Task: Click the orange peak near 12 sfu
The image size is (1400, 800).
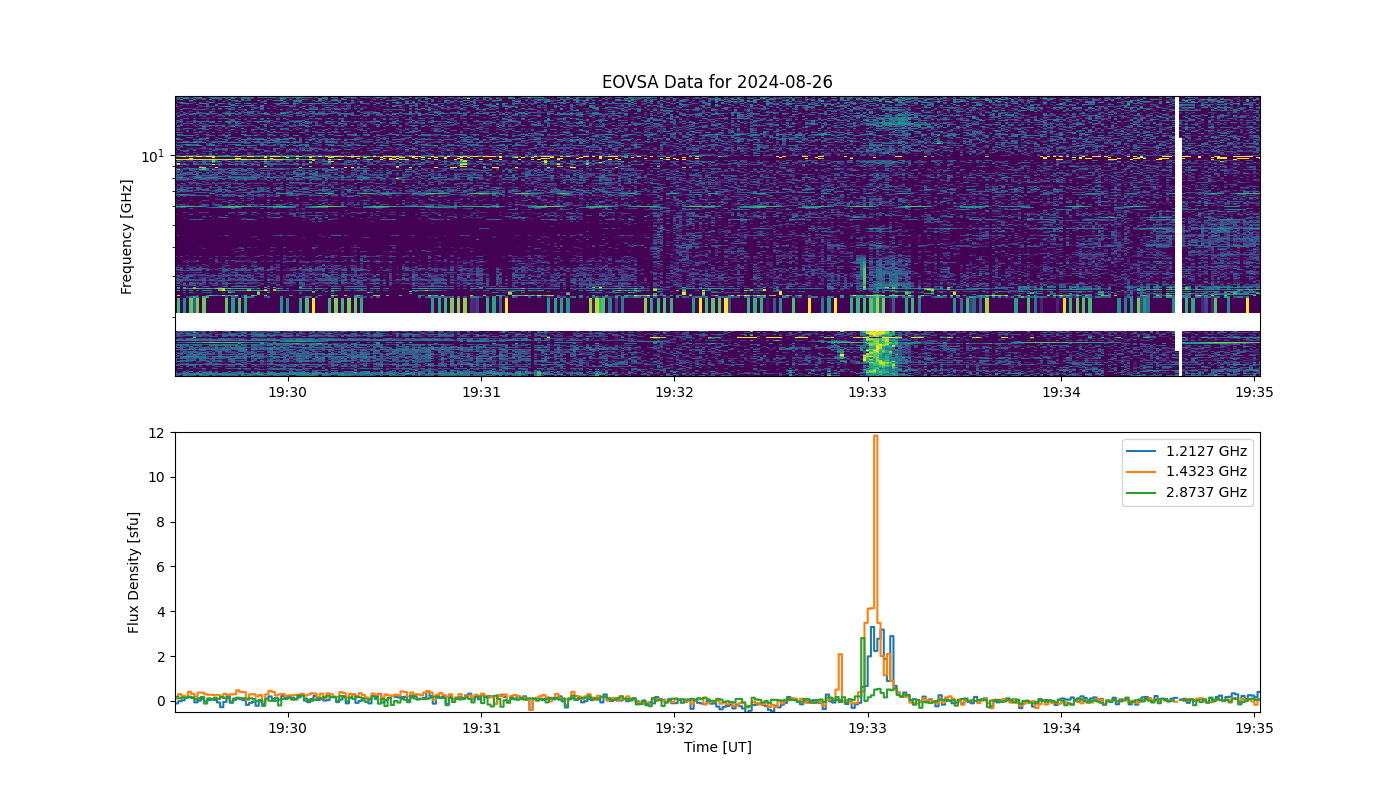Action: click(875, 437)
